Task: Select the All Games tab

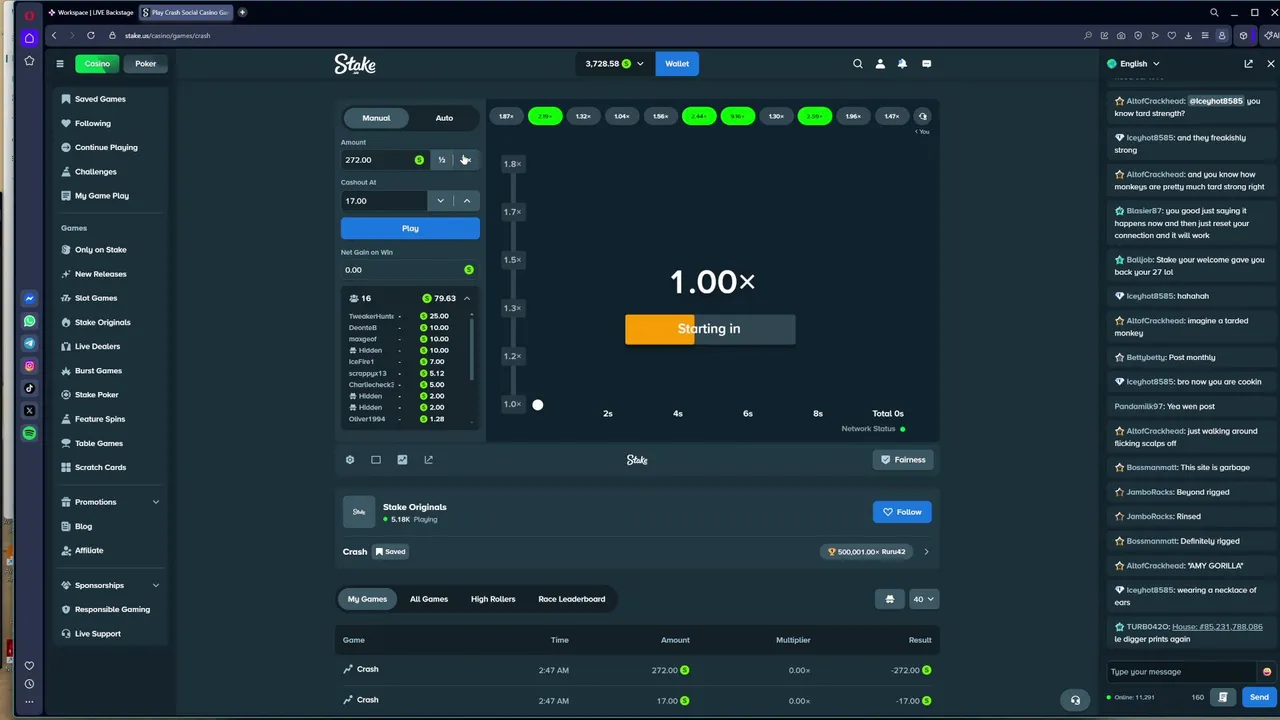Action: click(x=429, y=599)
